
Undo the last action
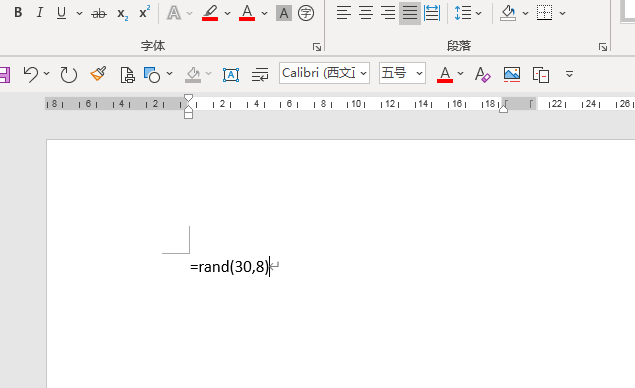pyautogui.click(x=30, y=75)
